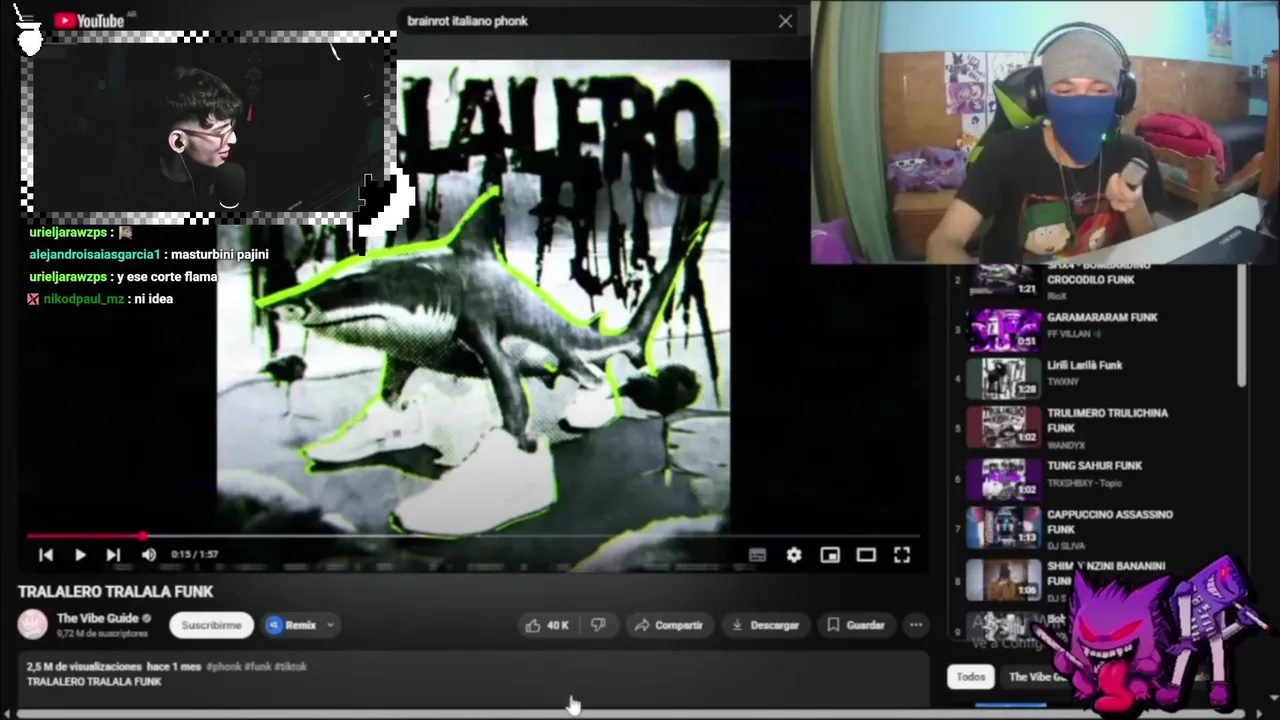Image resolution: width=1280 pixels, height=720 pixels.
Task: Click the TRXSHBXY - Topic channel name
Action: point(1084,483)
